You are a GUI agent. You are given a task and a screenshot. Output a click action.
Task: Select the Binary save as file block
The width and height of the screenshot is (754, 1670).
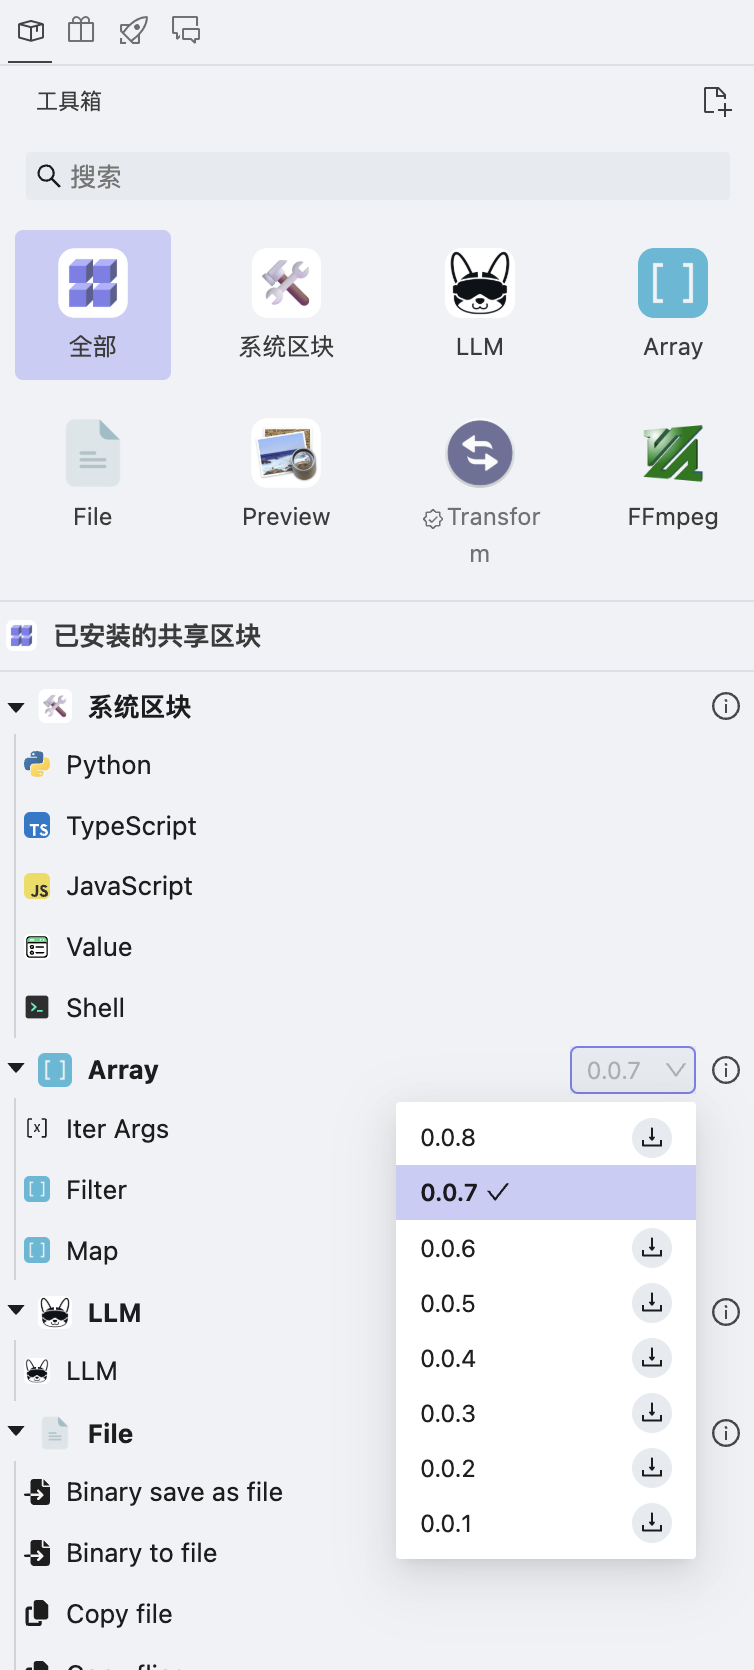pos(174,1492)
